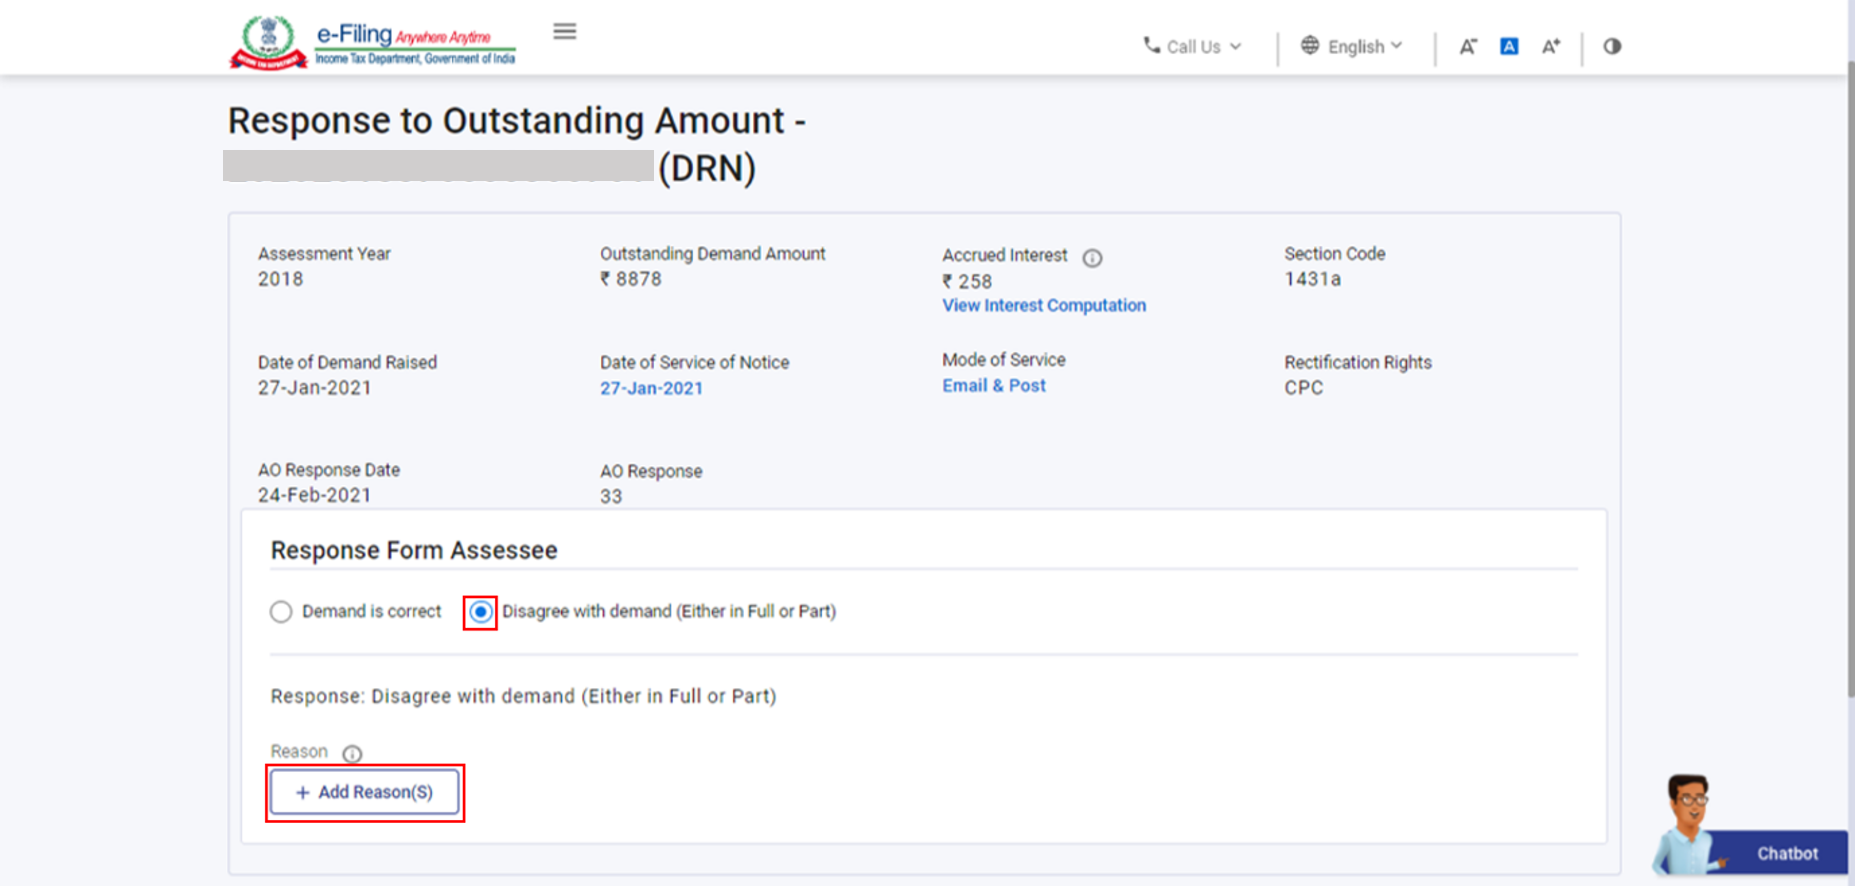Increase the page font size
The image size is (1855, 886).
point(1550,47)
